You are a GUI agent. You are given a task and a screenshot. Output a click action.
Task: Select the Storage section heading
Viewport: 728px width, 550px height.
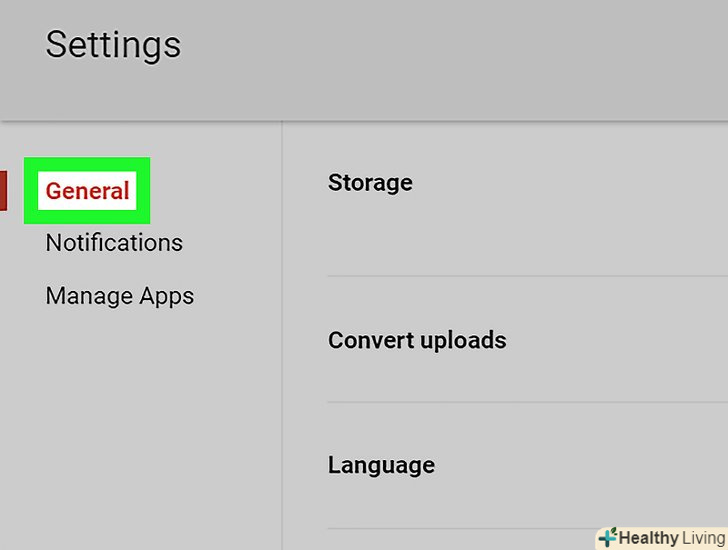click(370, 183)
